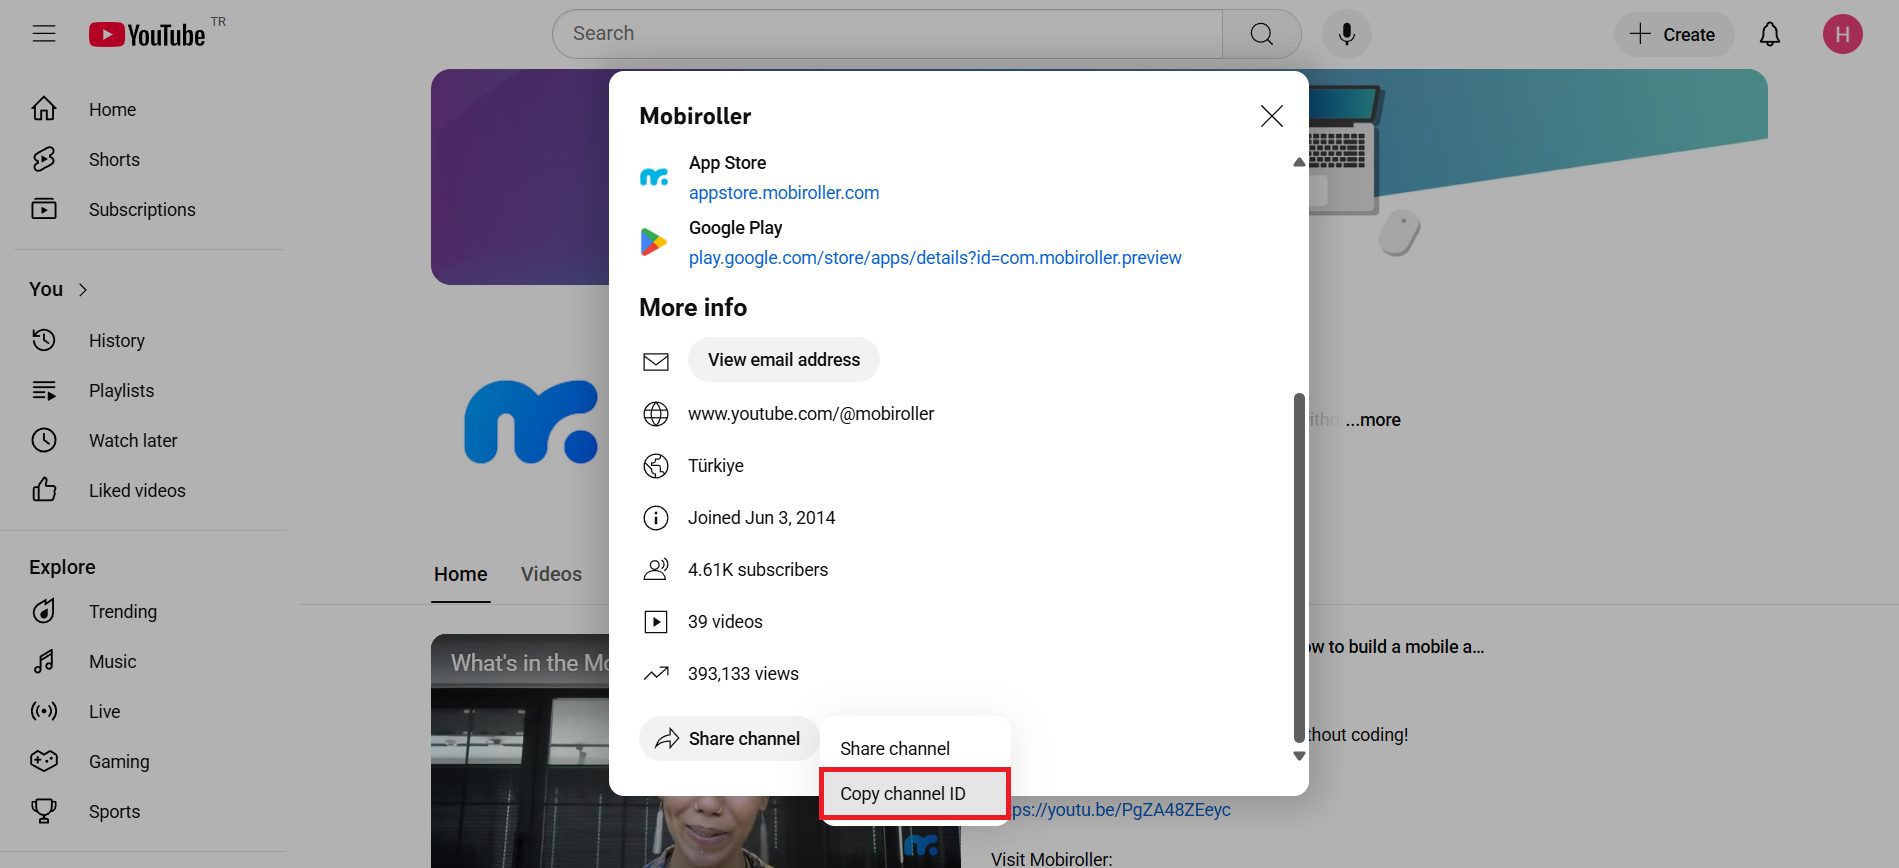Click the Explore section heading
Screen dimensions: 1899x868
click(x=62, y=567)
